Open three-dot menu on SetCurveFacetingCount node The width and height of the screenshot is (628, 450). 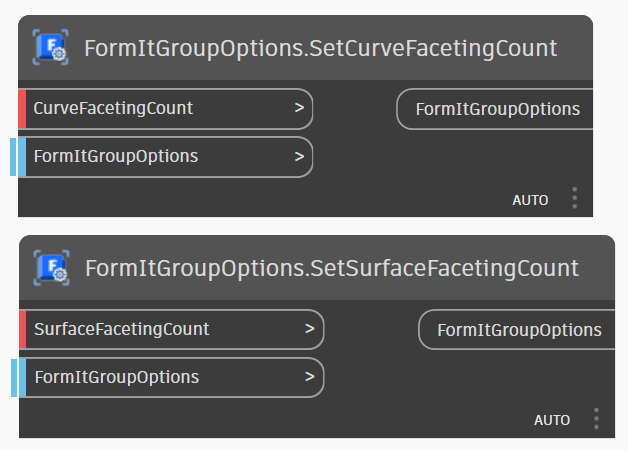point(574,198)
